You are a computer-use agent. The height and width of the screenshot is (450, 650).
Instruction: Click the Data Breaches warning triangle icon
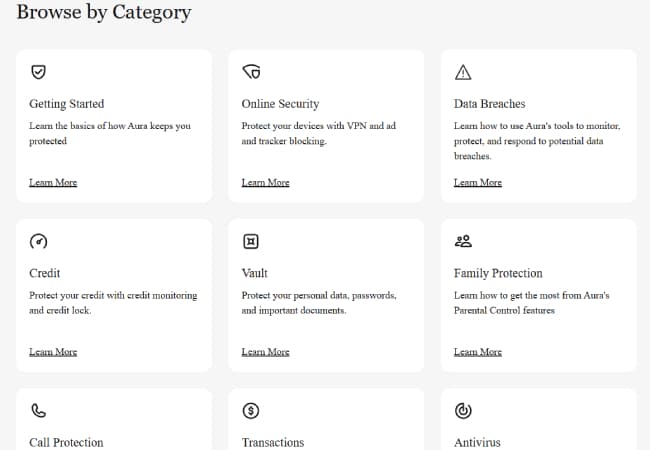click(463, 72)
